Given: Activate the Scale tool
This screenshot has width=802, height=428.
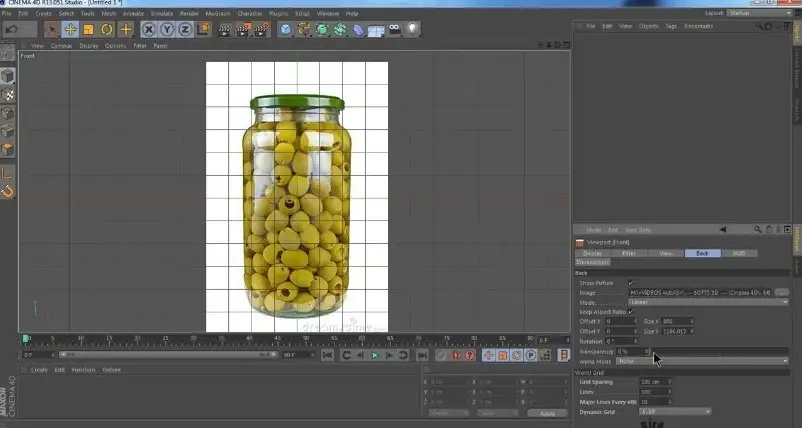Looking at the screenshot, I should click(x=88, y=29).
